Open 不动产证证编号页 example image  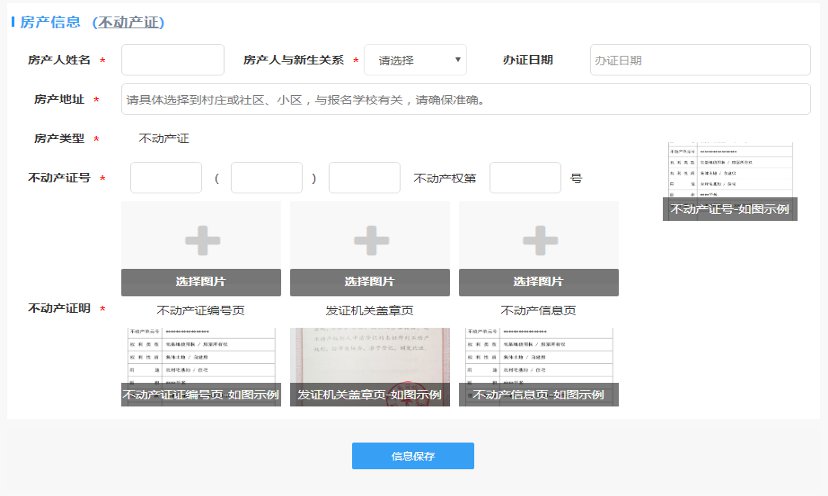201,366
